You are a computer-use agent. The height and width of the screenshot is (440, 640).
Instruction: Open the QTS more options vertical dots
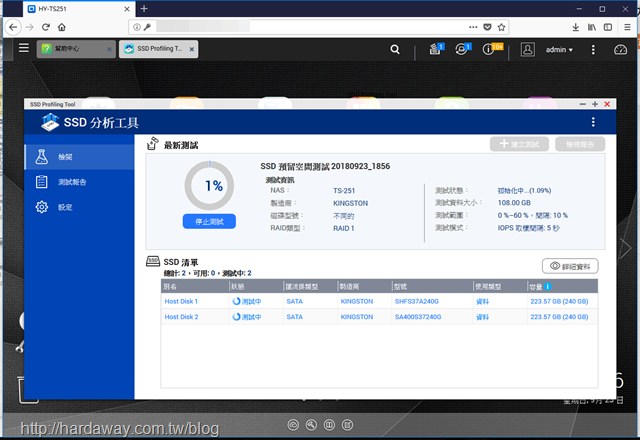click(x=593, y=49)
